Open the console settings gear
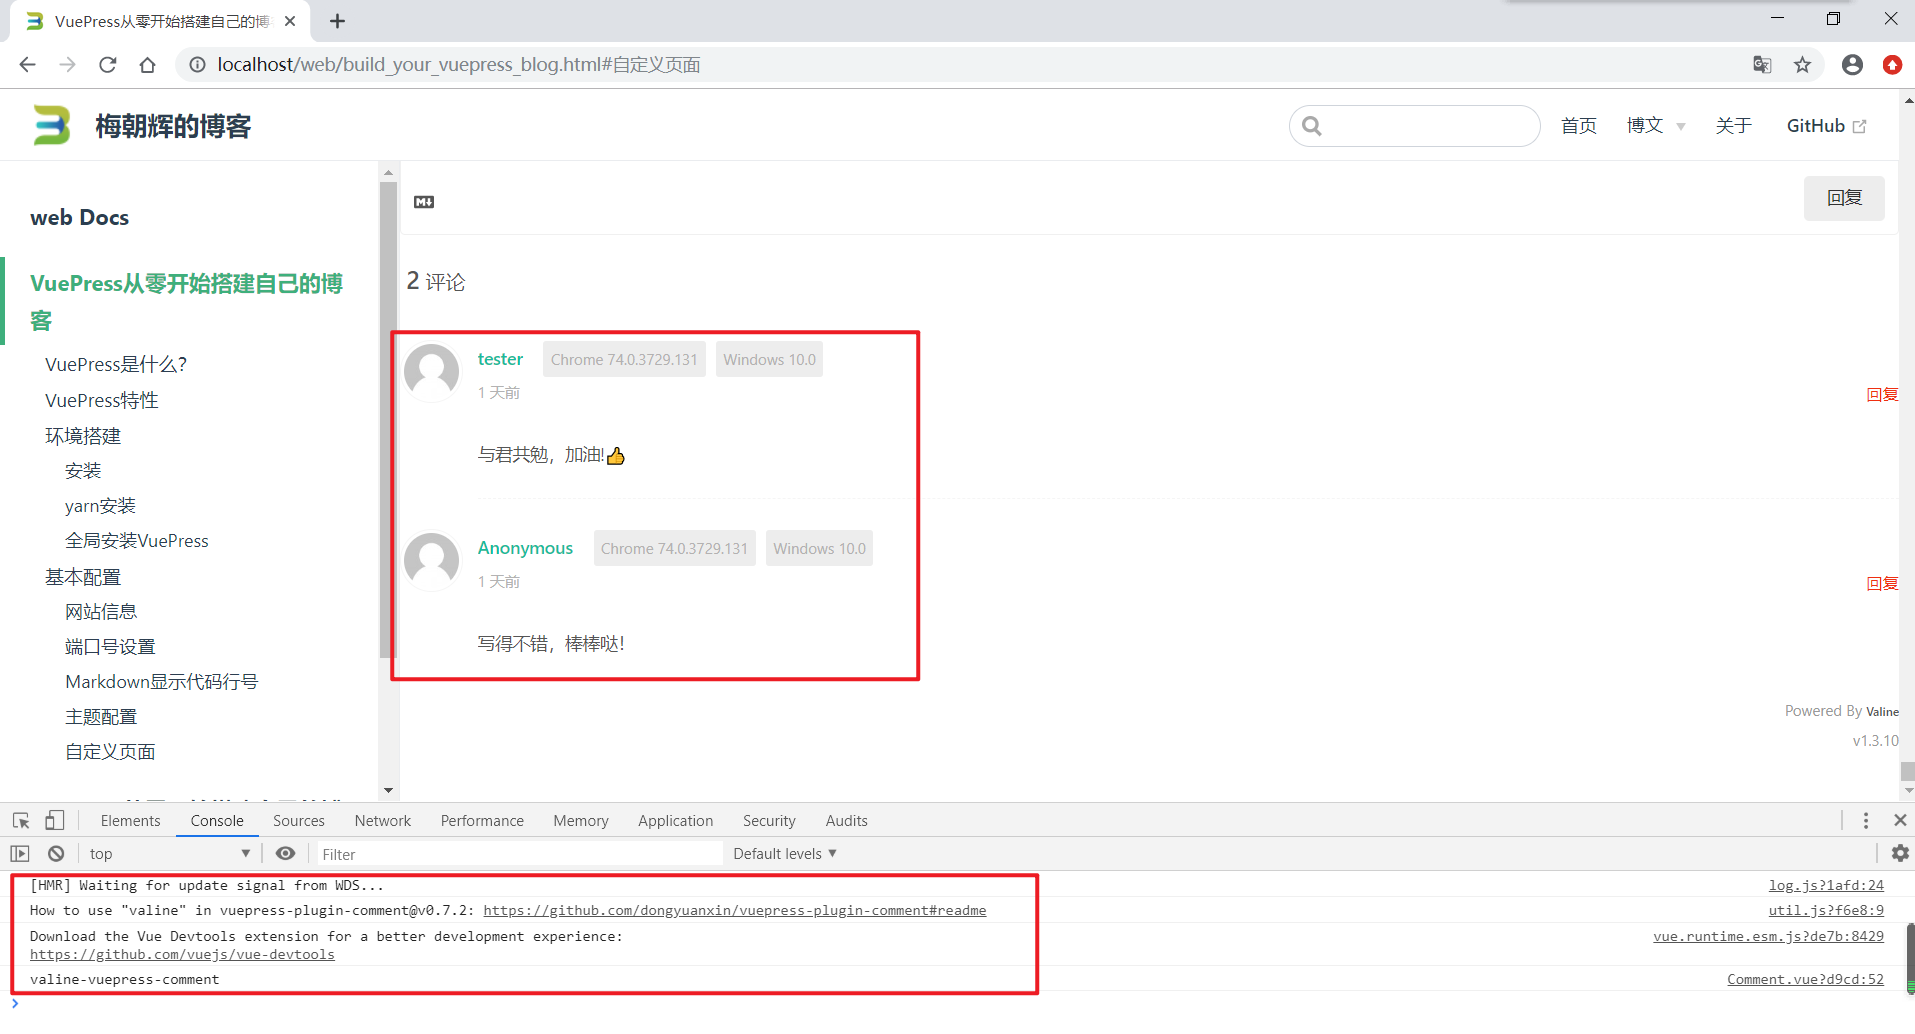 1900,854
